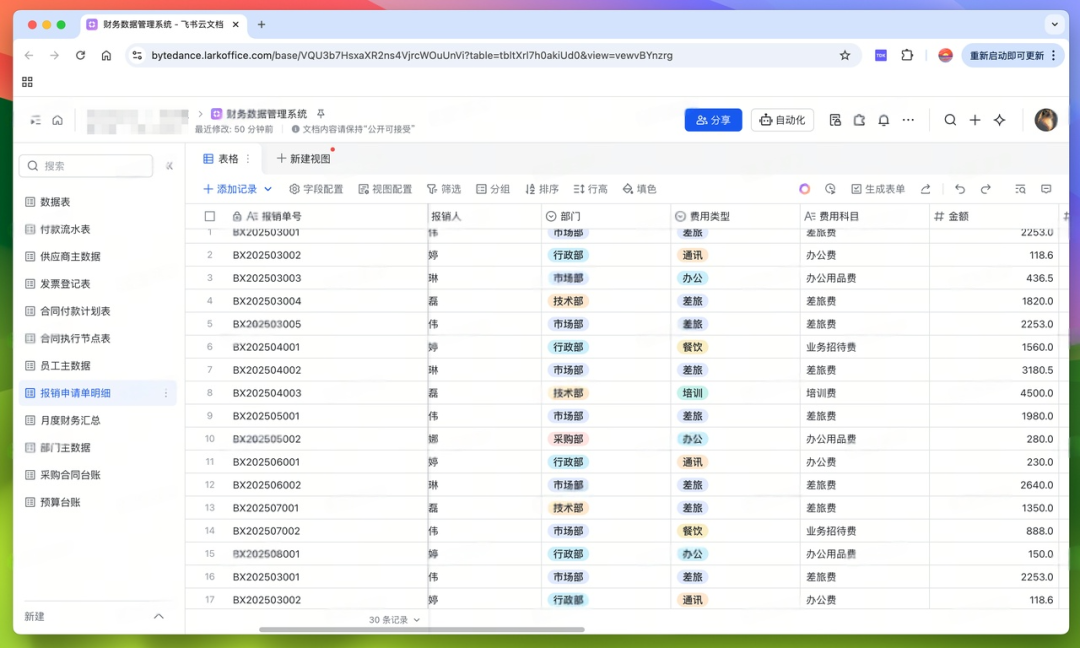This screenshot has height=648, width=1080.
Task: Expand the 30 条记录 count dropdown
Action: coord(394,620)
